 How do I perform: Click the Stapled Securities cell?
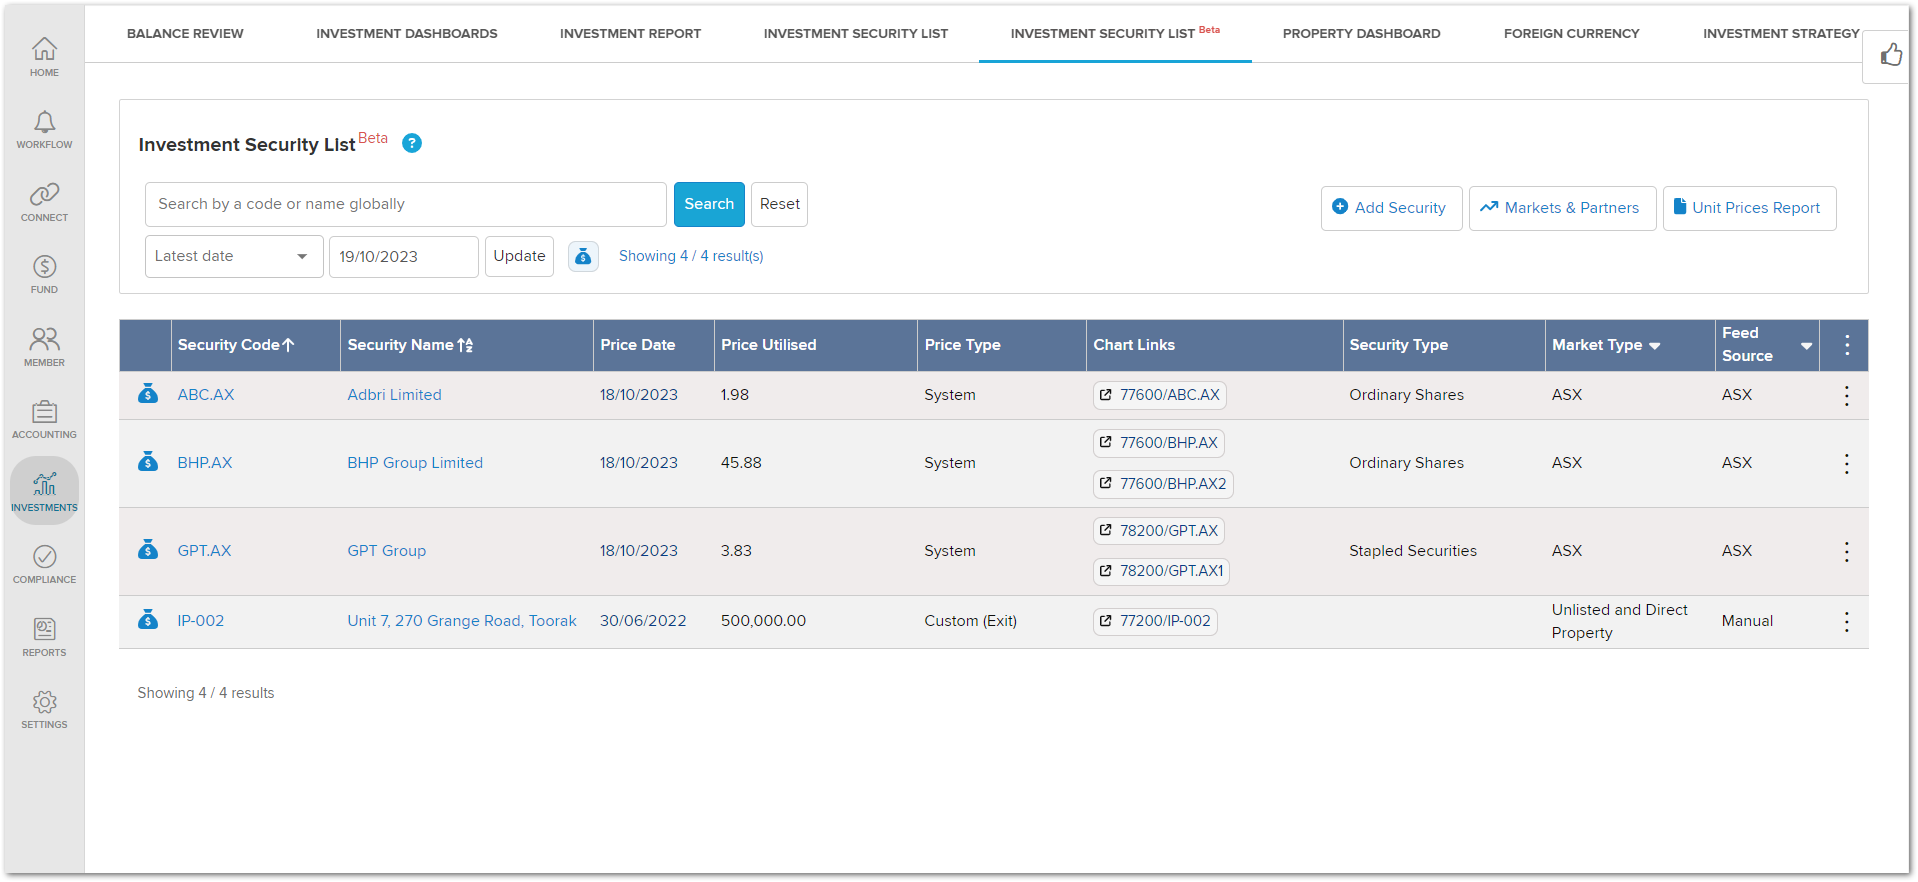(x=1413, y=551)
